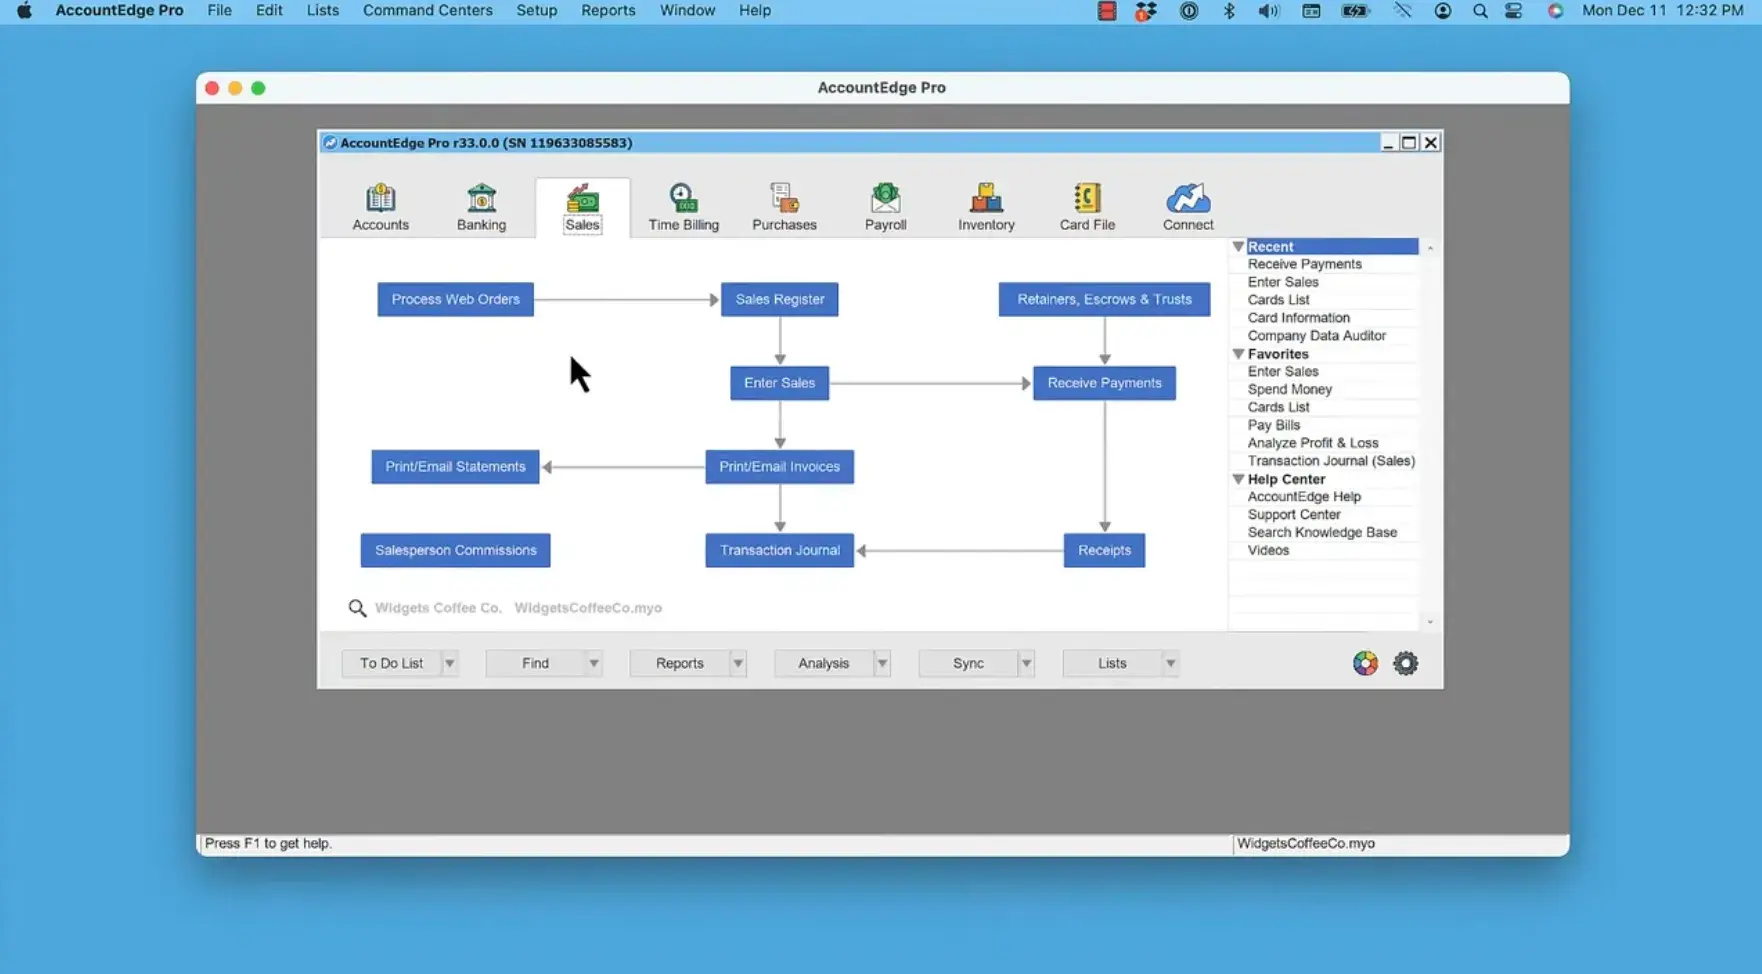Open Control Center in the menu bar

pyautogui.click(x=1514, y=10)
